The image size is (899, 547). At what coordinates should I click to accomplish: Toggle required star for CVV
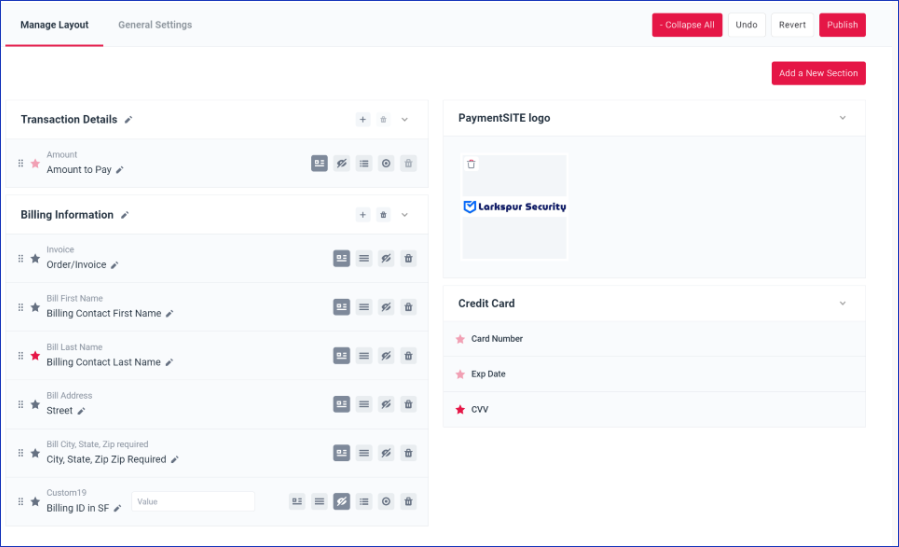(x=460, y=410)
